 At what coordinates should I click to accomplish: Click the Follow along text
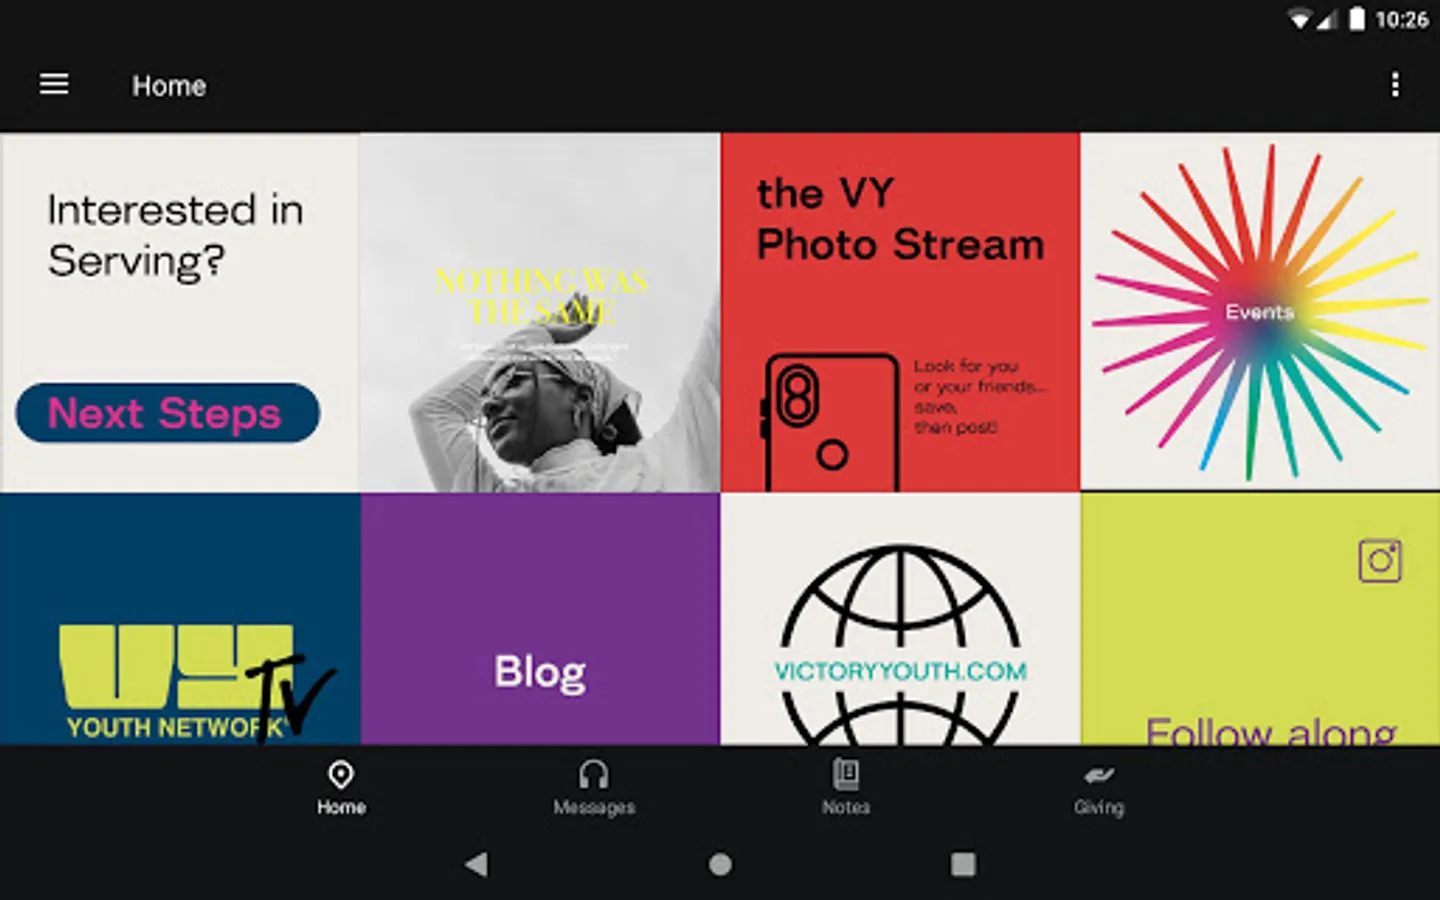[1271, 731]
